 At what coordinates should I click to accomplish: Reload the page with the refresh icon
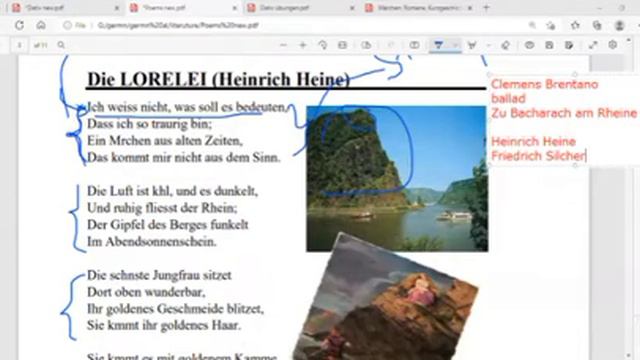pos(19,25)
